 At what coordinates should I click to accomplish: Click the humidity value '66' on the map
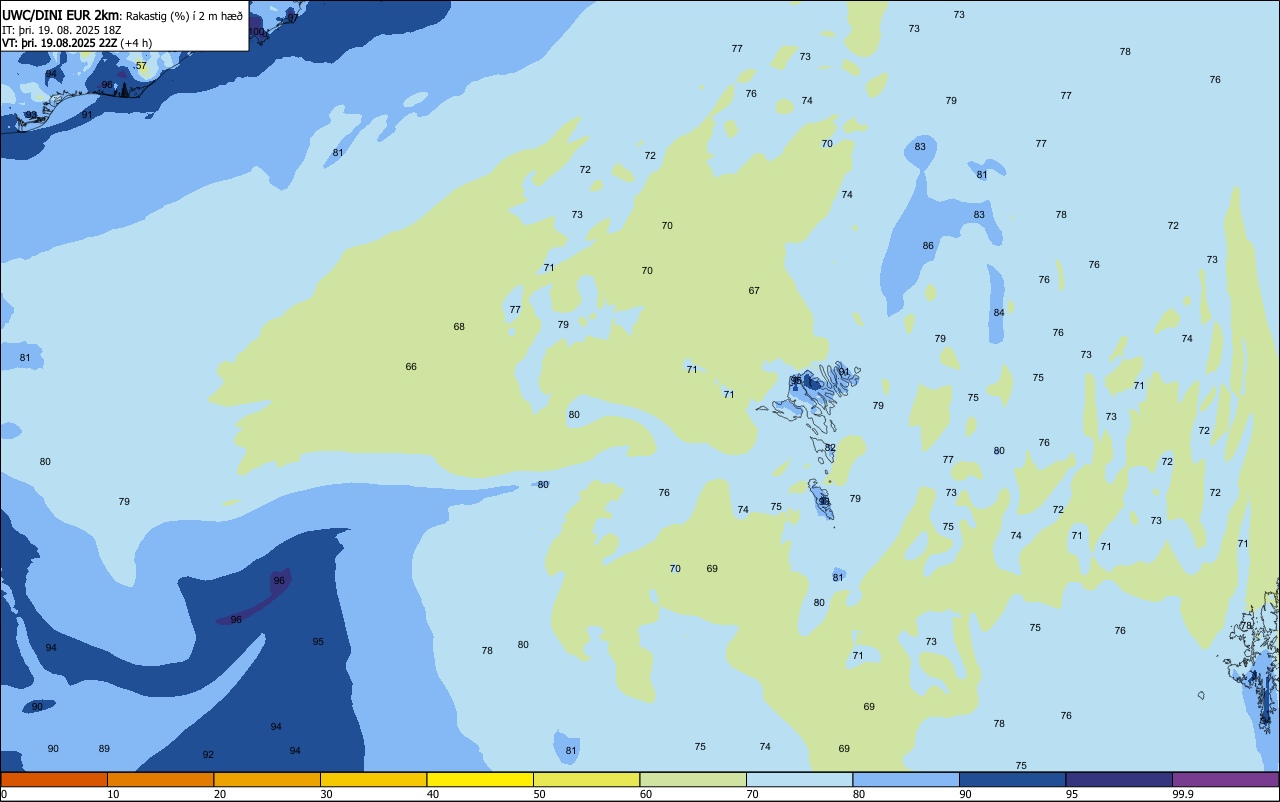click(x=411, y=367)
